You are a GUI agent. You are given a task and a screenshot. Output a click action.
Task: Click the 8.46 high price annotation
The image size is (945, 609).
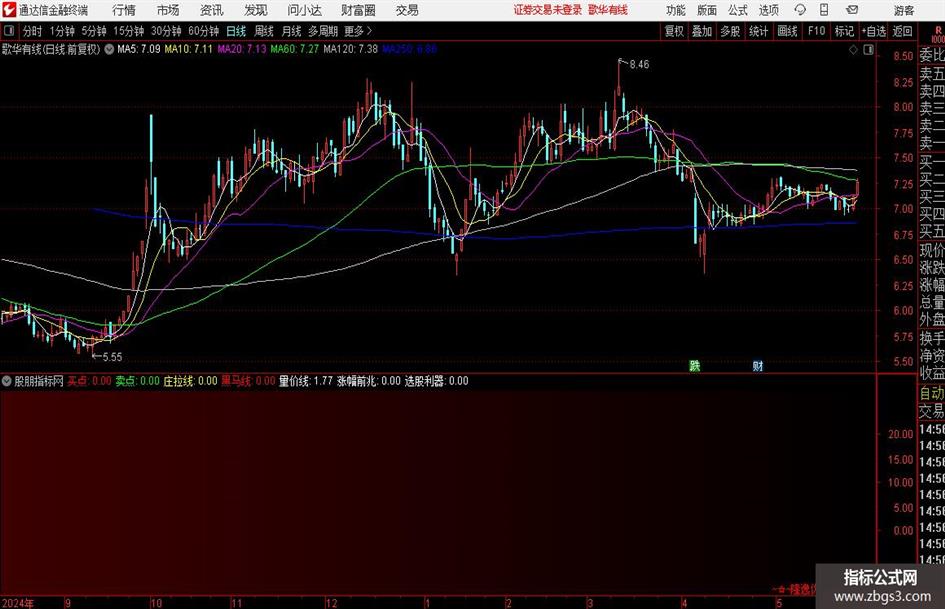[x=639, y=64]
